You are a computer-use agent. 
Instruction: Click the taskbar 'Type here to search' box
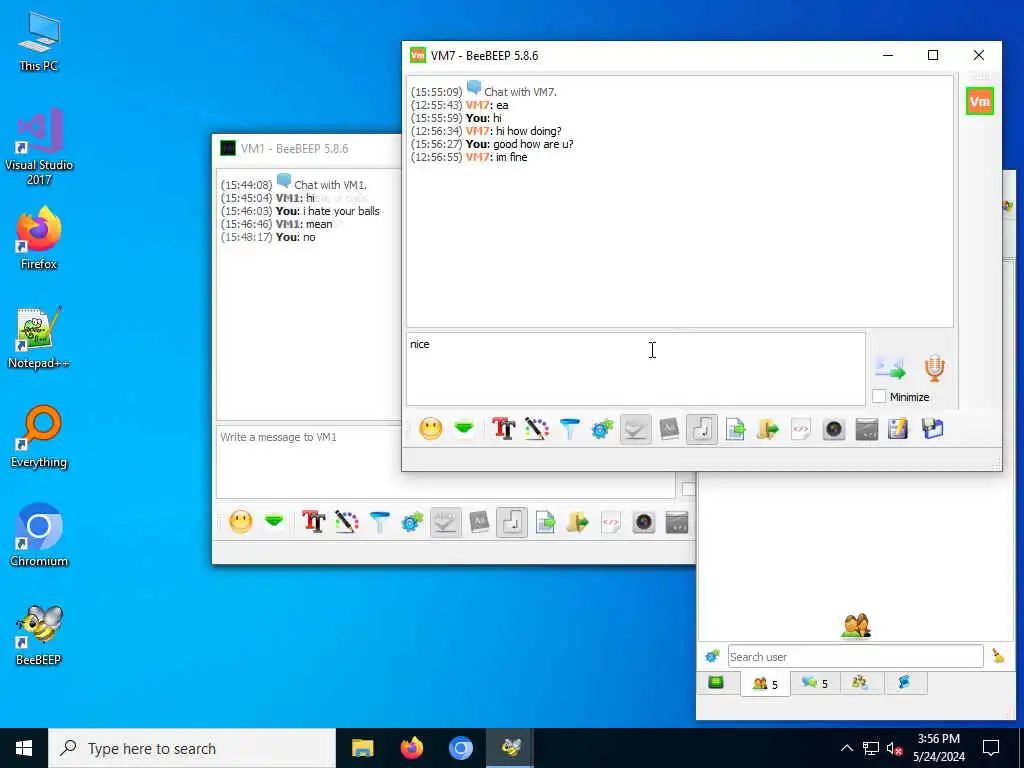[192, 748]
